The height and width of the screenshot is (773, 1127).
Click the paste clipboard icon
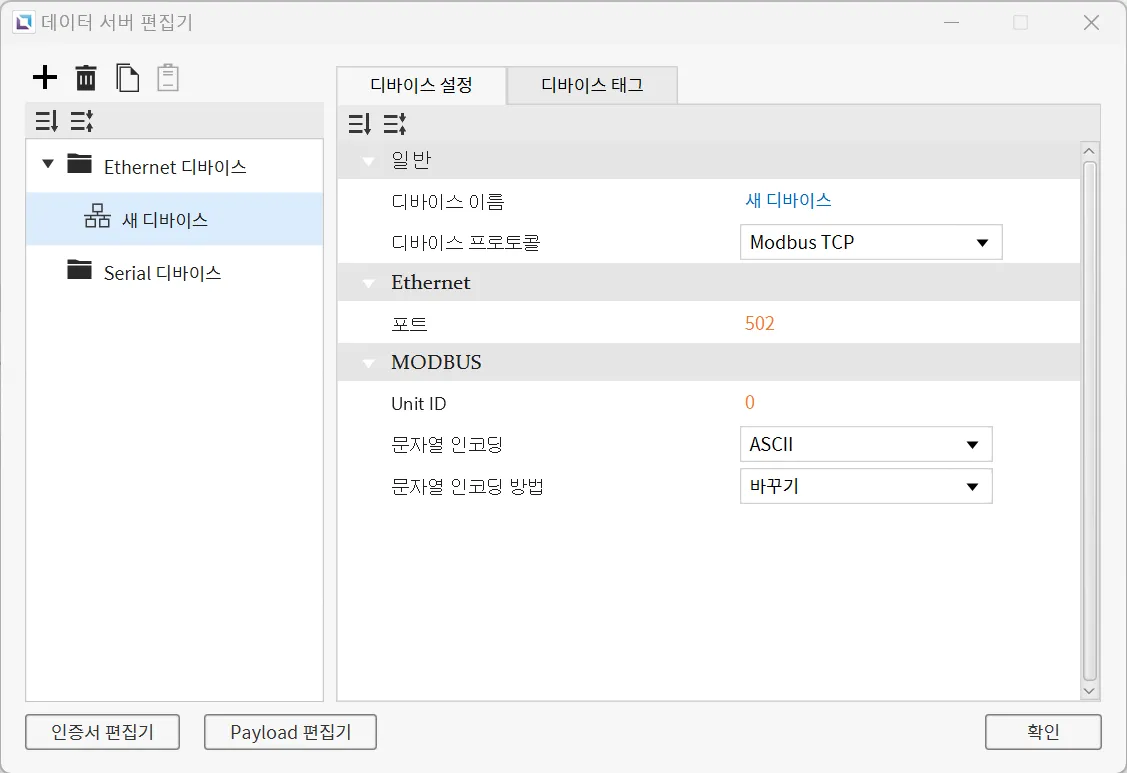168,77
